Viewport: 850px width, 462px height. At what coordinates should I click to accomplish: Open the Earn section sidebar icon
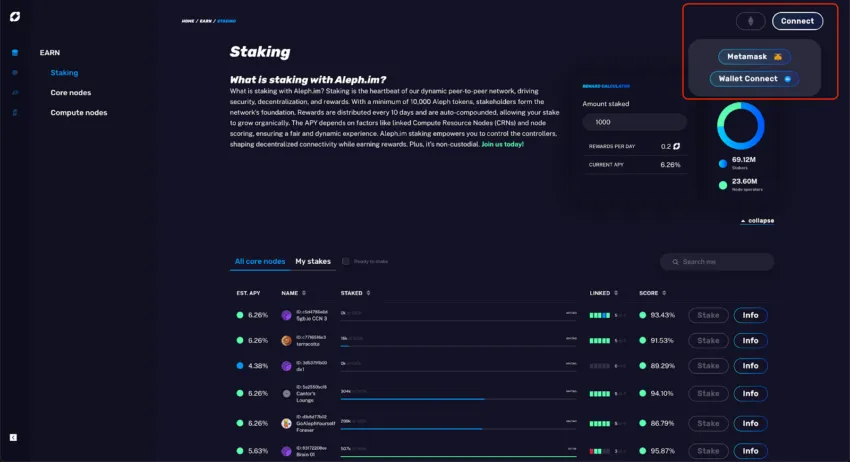[15, 53]
